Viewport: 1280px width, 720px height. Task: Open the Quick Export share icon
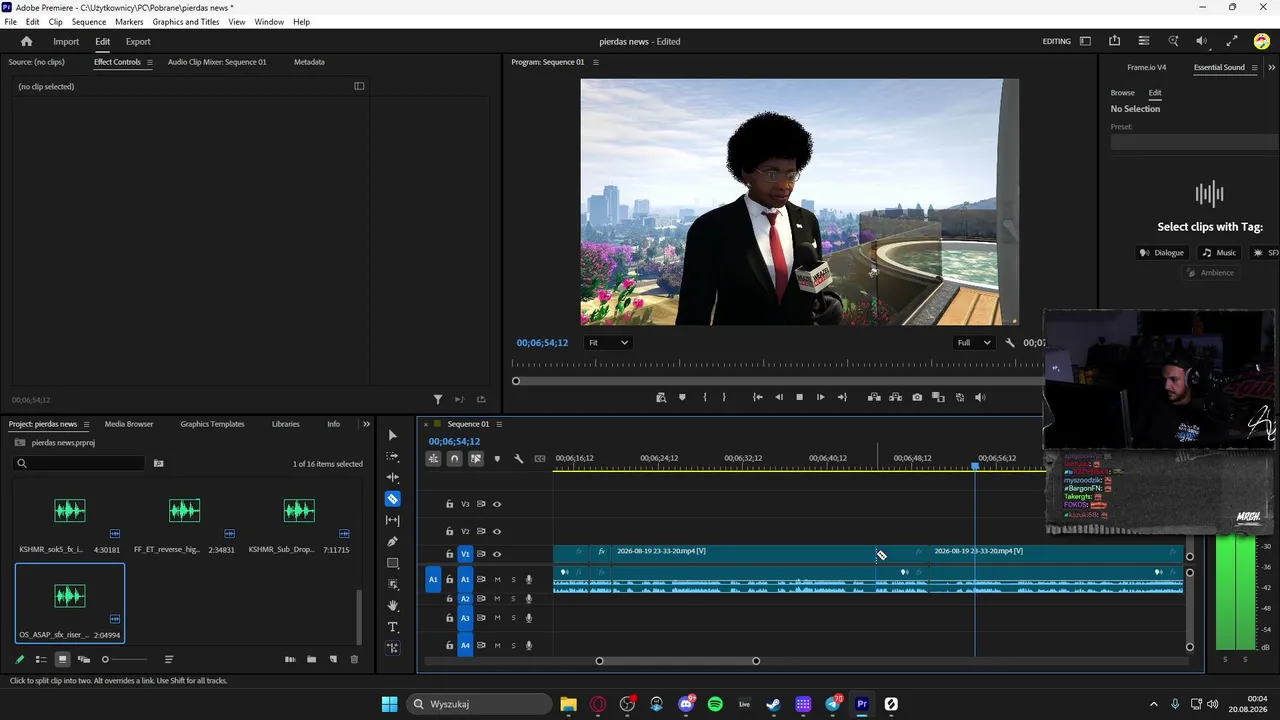(1114, 41)
